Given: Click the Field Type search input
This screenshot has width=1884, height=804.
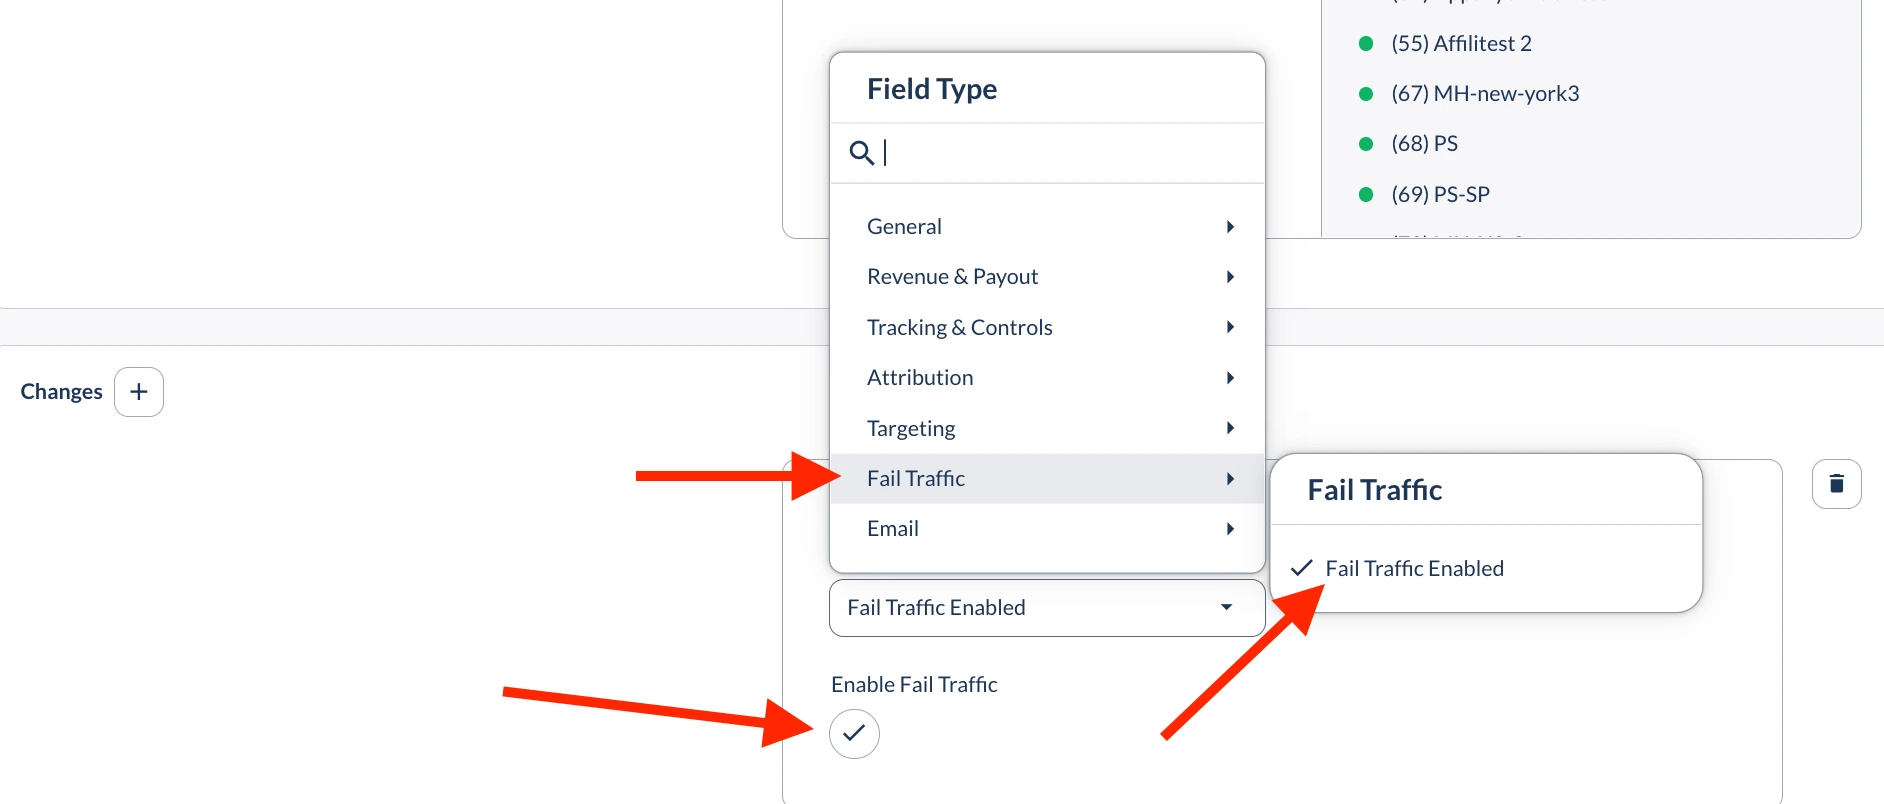Looking at the screenshot, I should 1060,153.
